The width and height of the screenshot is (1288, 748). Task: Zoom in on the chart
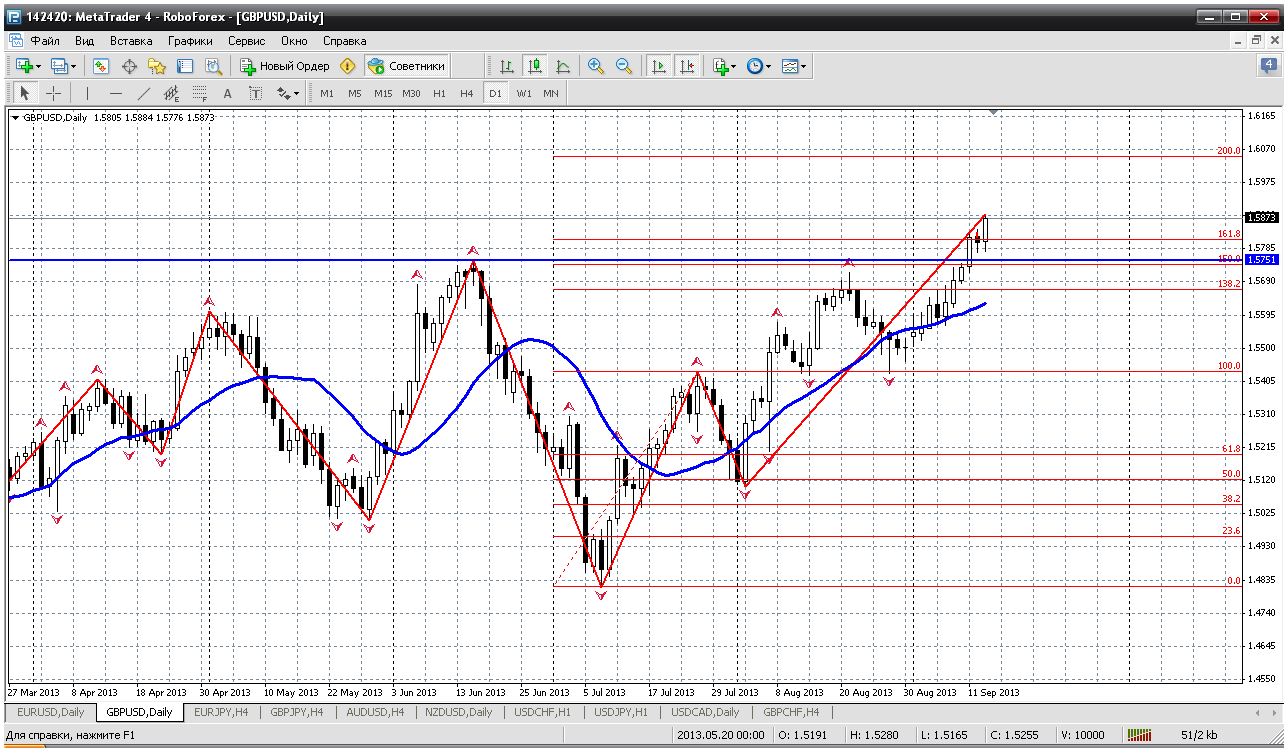click(596, 66)
